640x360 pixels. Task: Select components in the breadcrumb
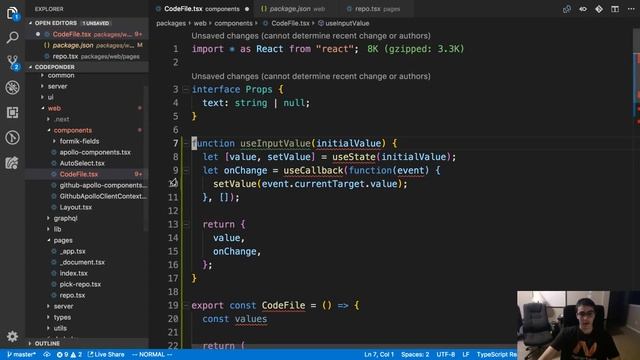233,23
